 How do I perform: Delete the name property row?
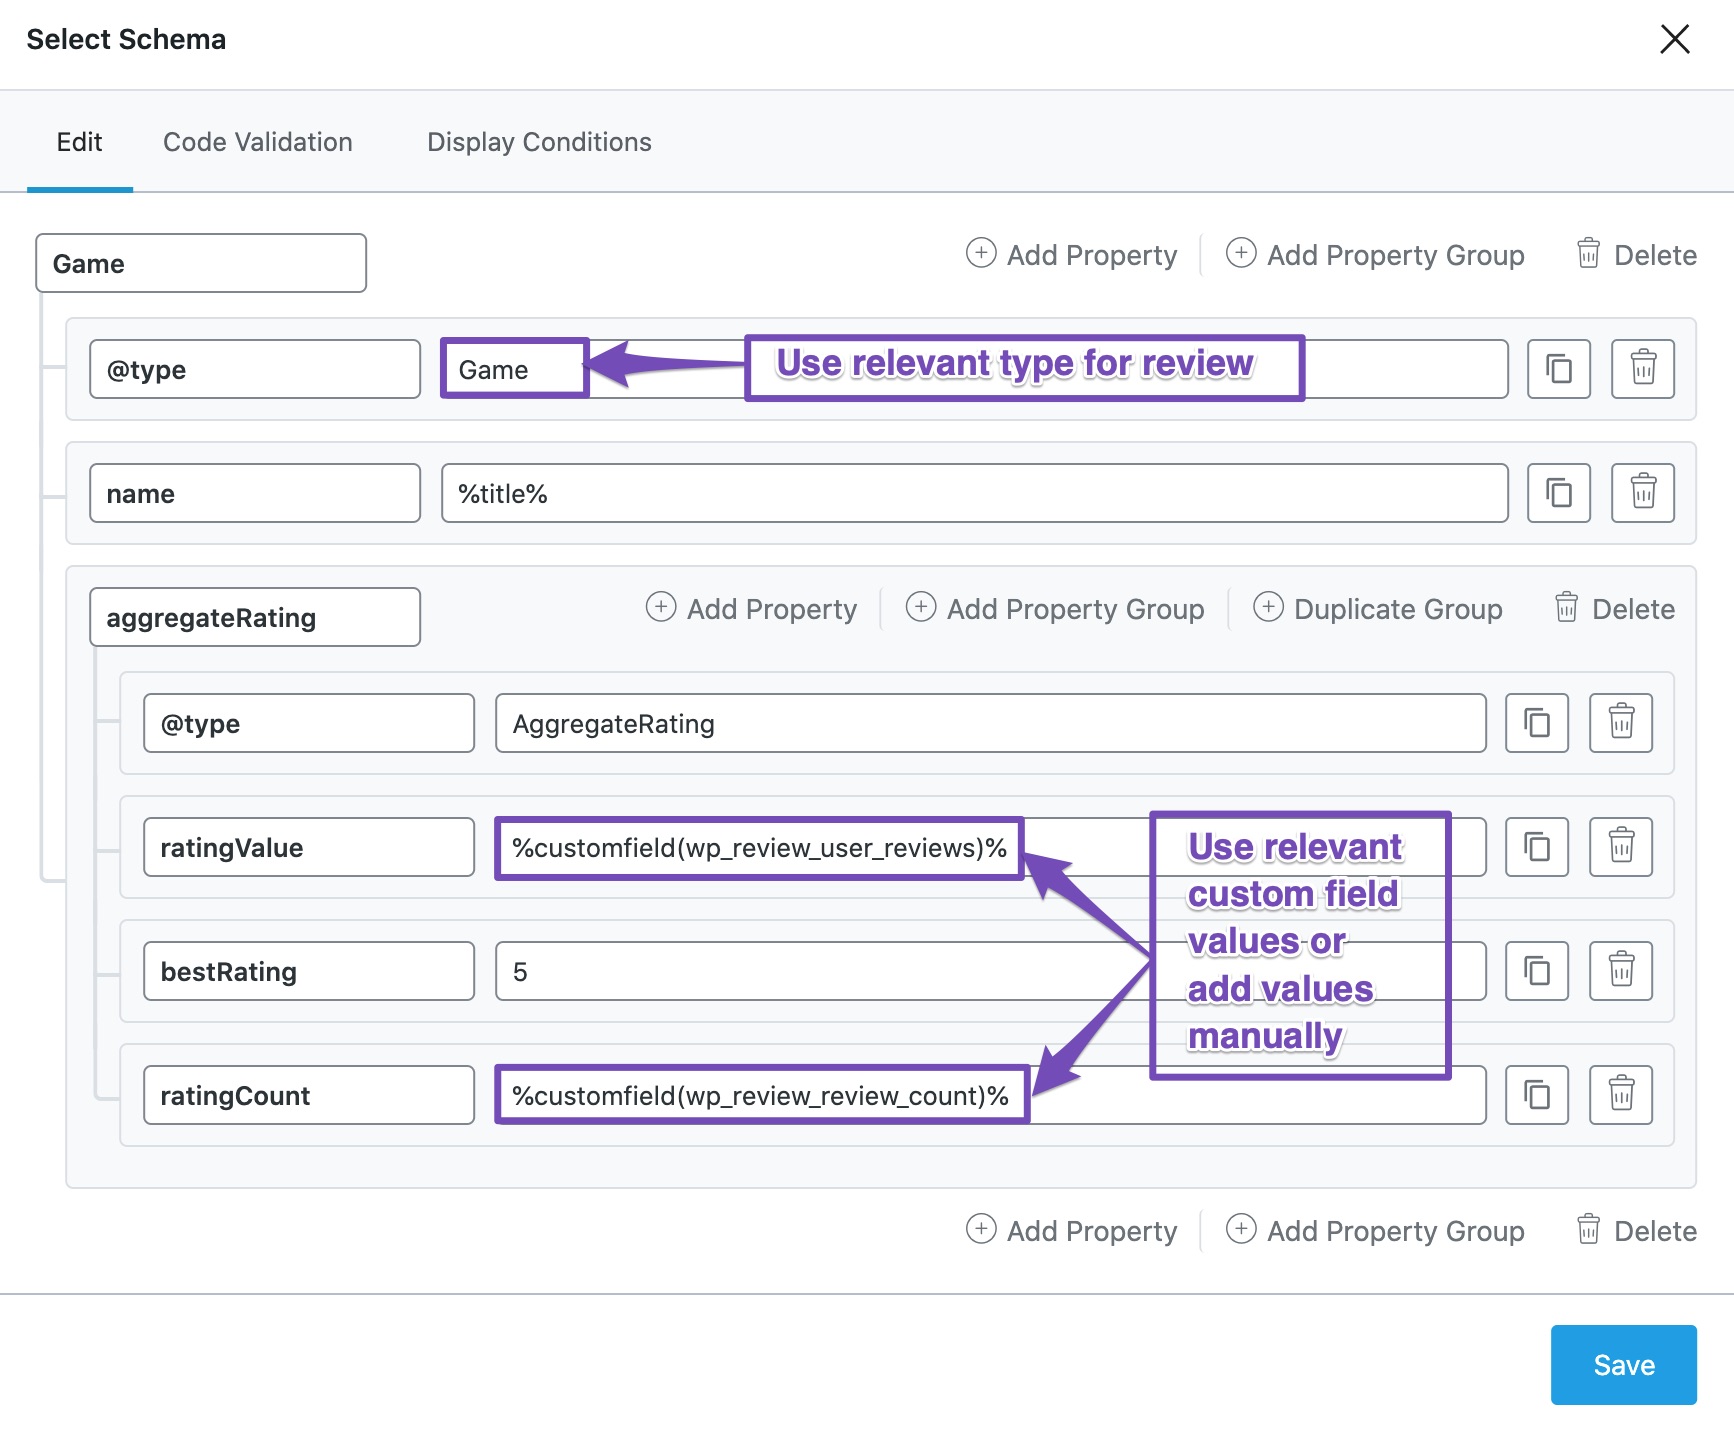coord(1642,493)
